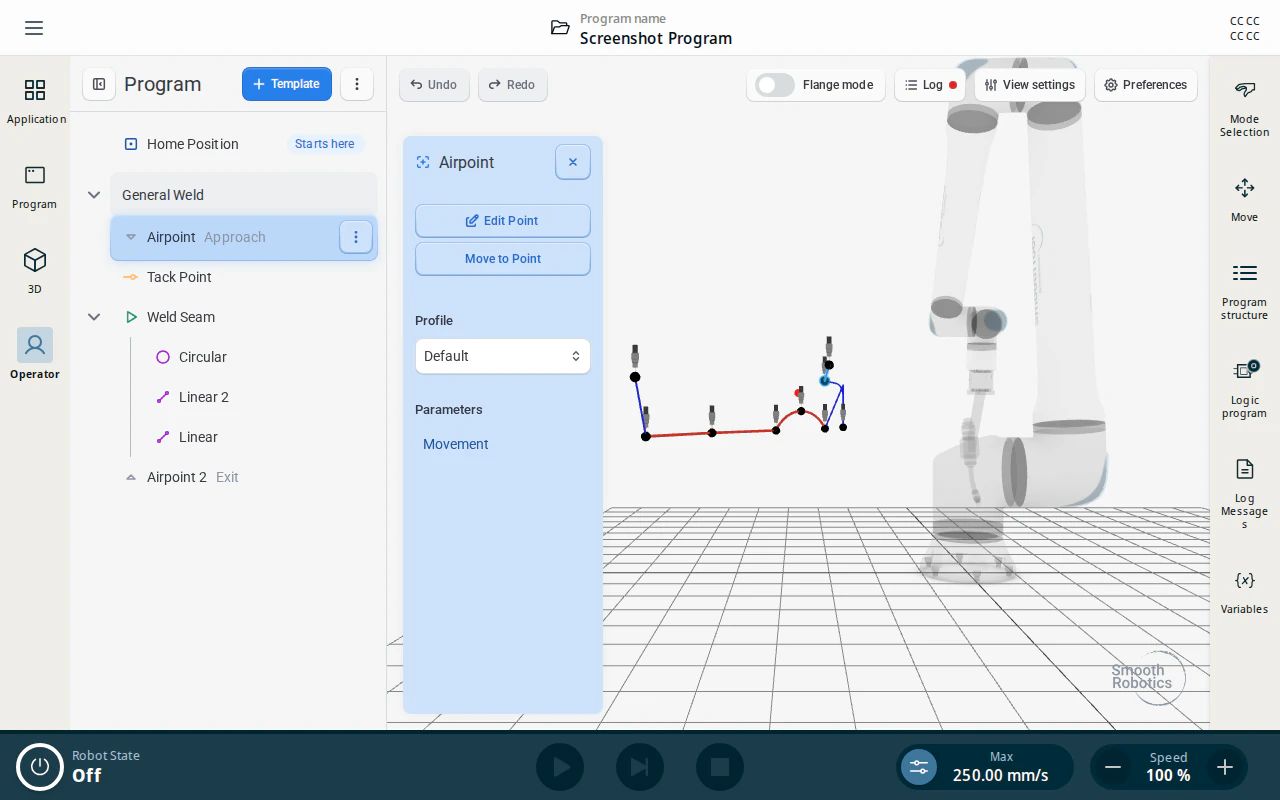The height and width of the screenshot is (800, 1280).
Task: Expand the Movement parameters section
Action: [x=456, y=444]
